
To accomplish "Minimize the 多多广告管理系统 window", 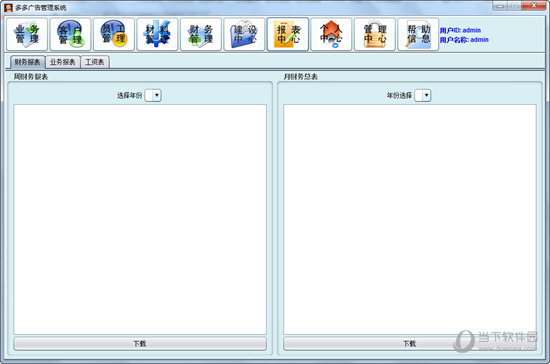I will 501,6.
